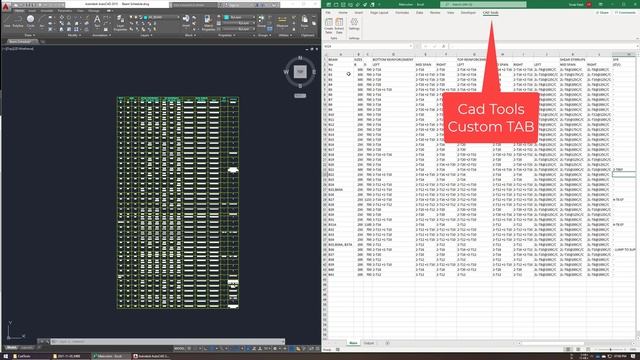Click the ViewCube TOP face in AutoCAD

point(300,72)
